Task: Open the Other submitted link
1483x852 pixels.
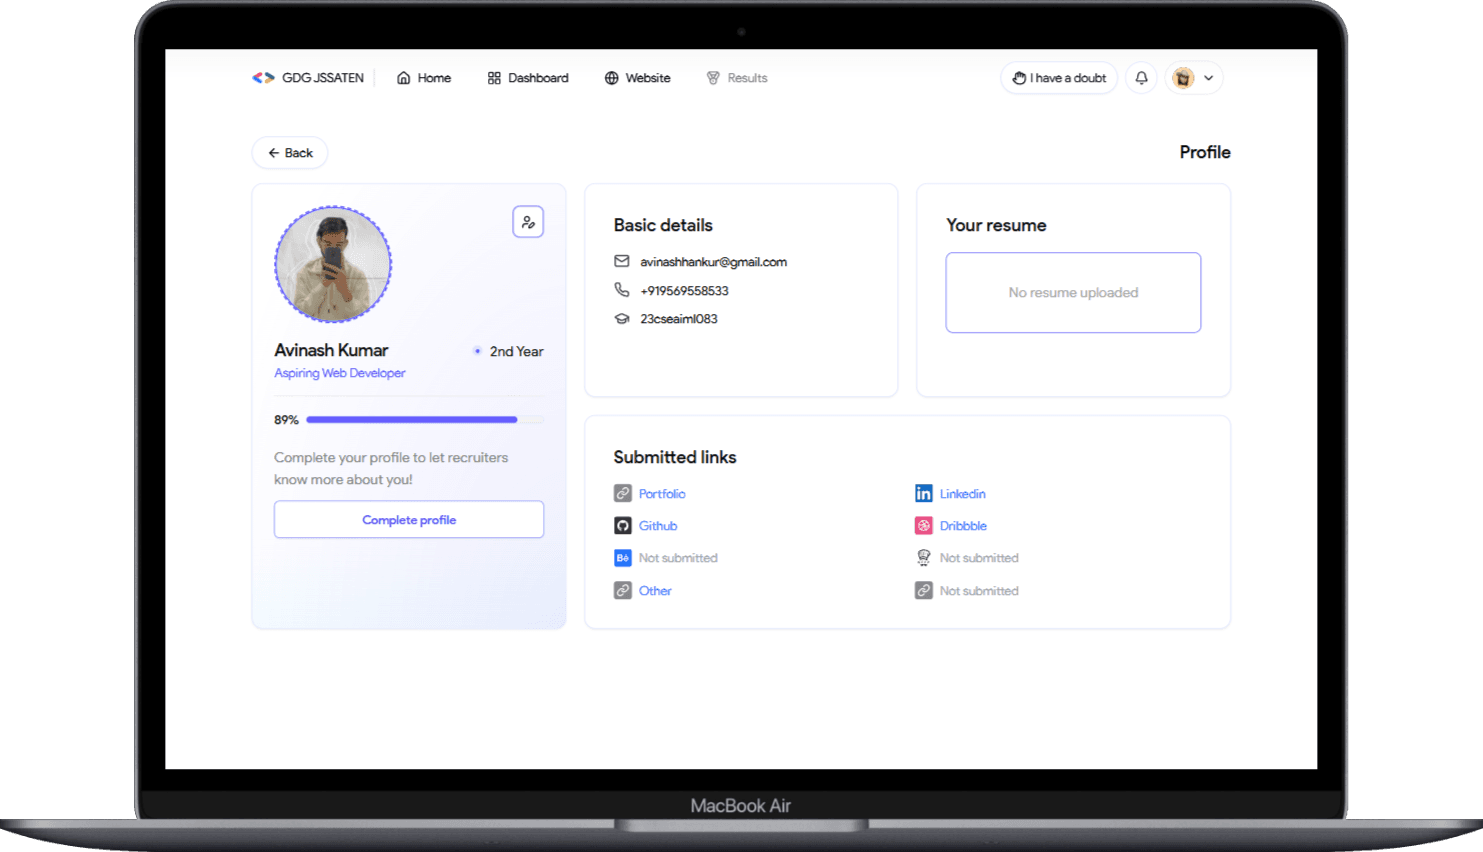Action: [655, 590]
